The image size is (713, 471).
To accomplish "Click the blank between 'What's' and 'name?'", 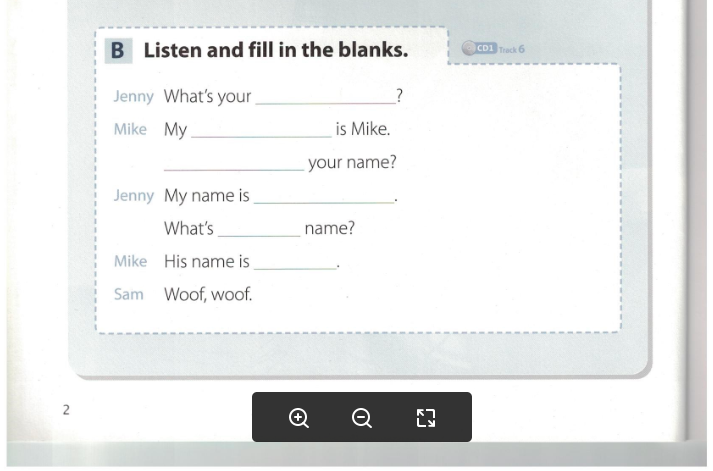I will (259, 228).
